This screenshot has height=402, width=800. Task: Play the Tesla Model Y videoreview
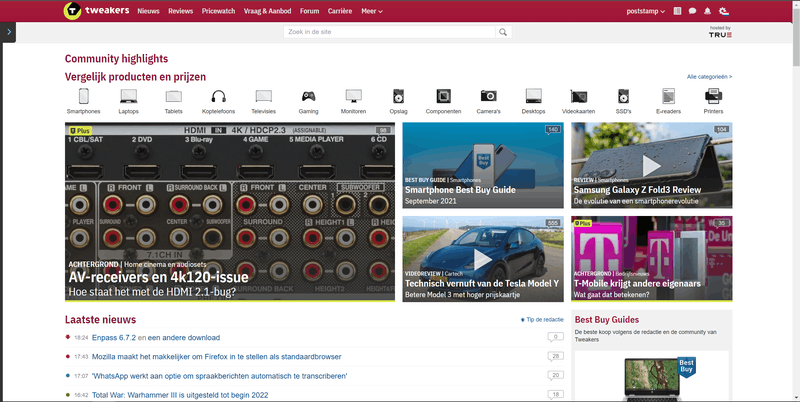[483, 259]
